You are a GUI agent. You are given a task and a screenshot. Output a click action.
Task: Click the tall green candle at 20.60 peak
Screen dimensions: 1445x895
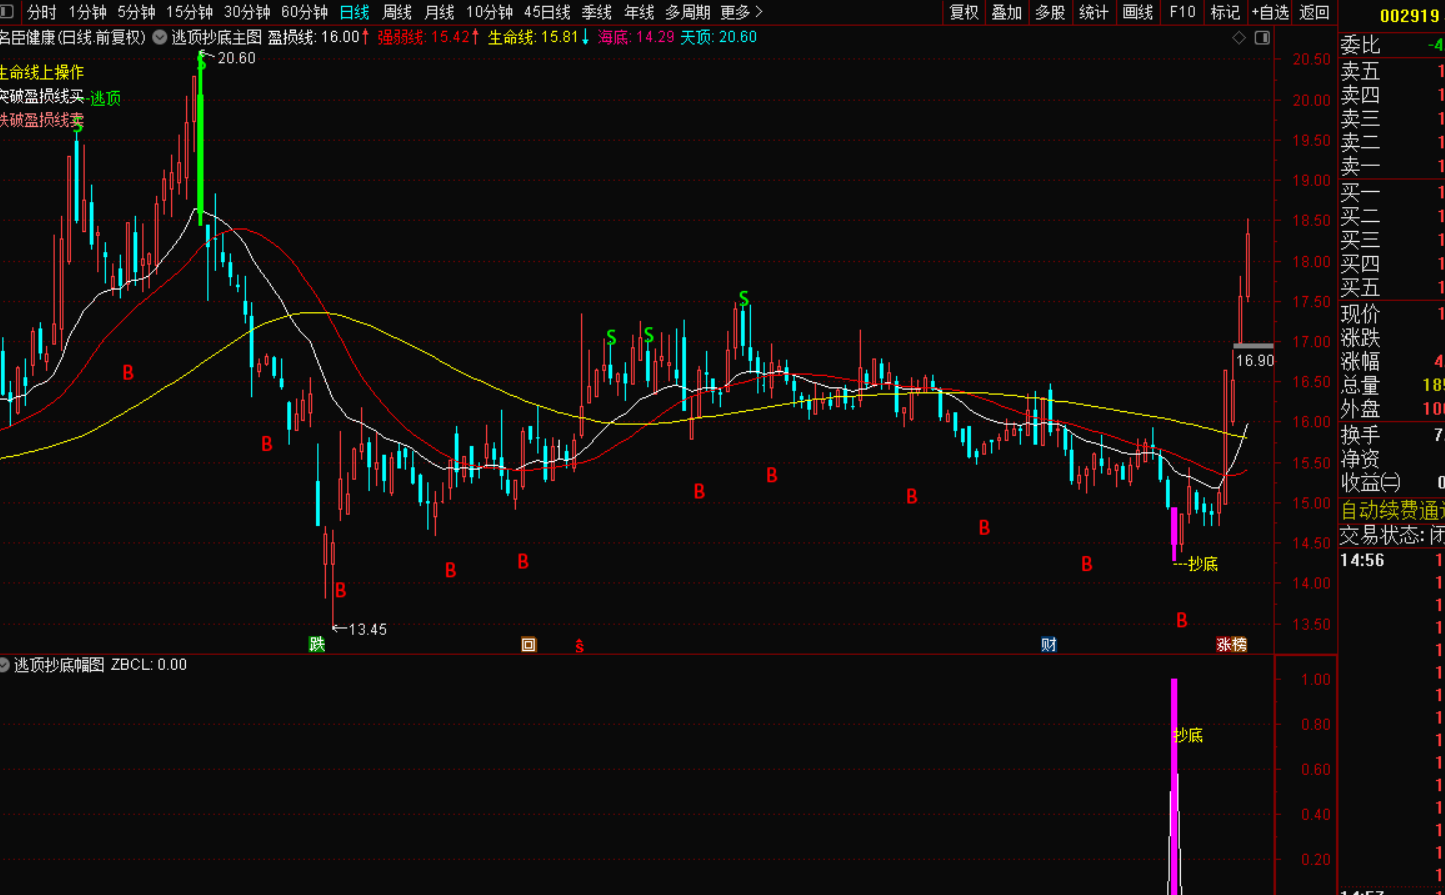201,150
